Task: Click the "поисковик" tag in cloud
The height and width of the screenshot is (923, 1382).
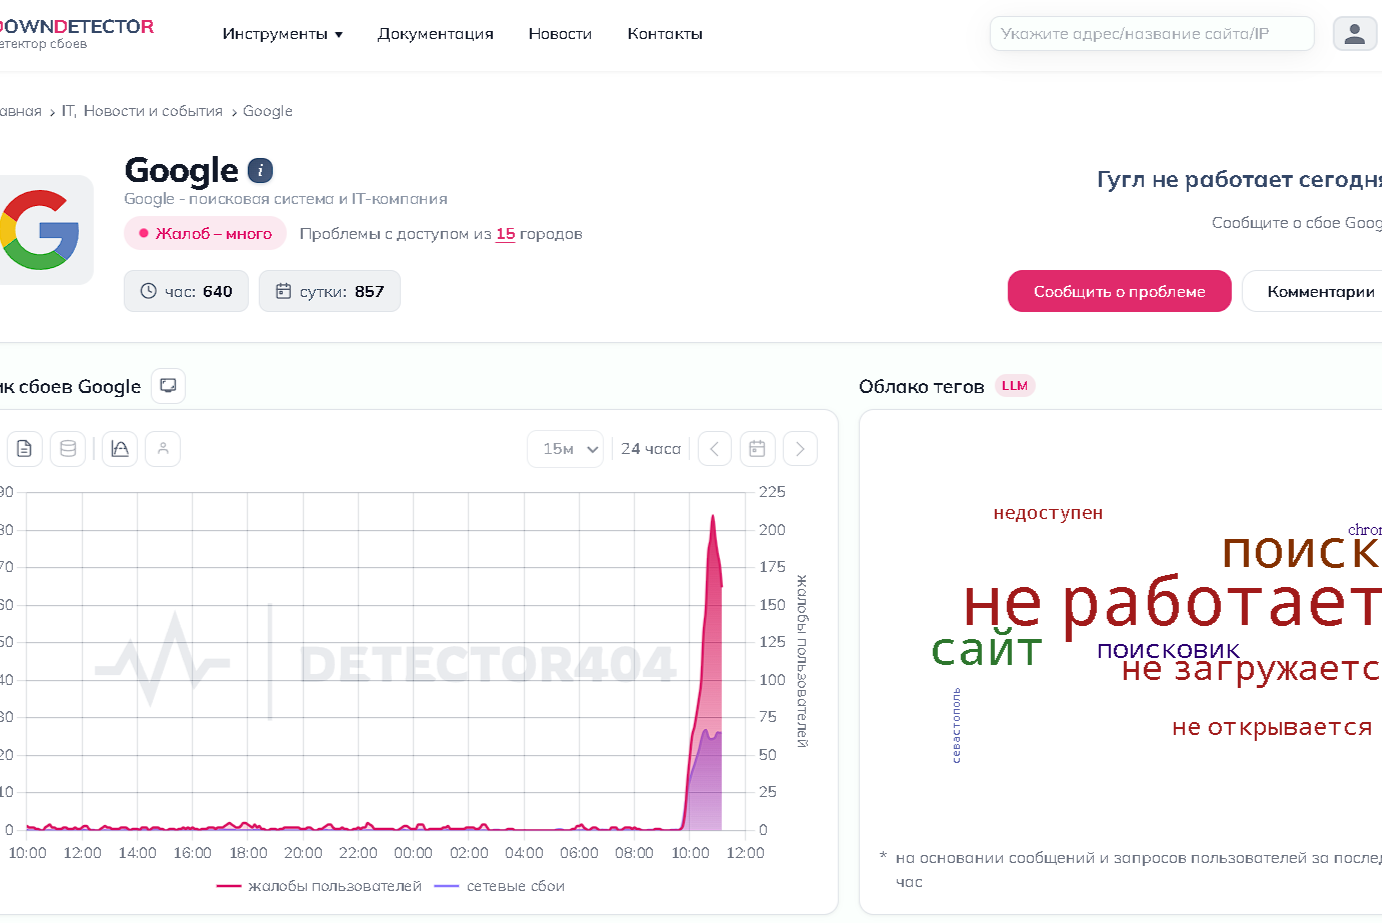Action: click(1168, 650)
